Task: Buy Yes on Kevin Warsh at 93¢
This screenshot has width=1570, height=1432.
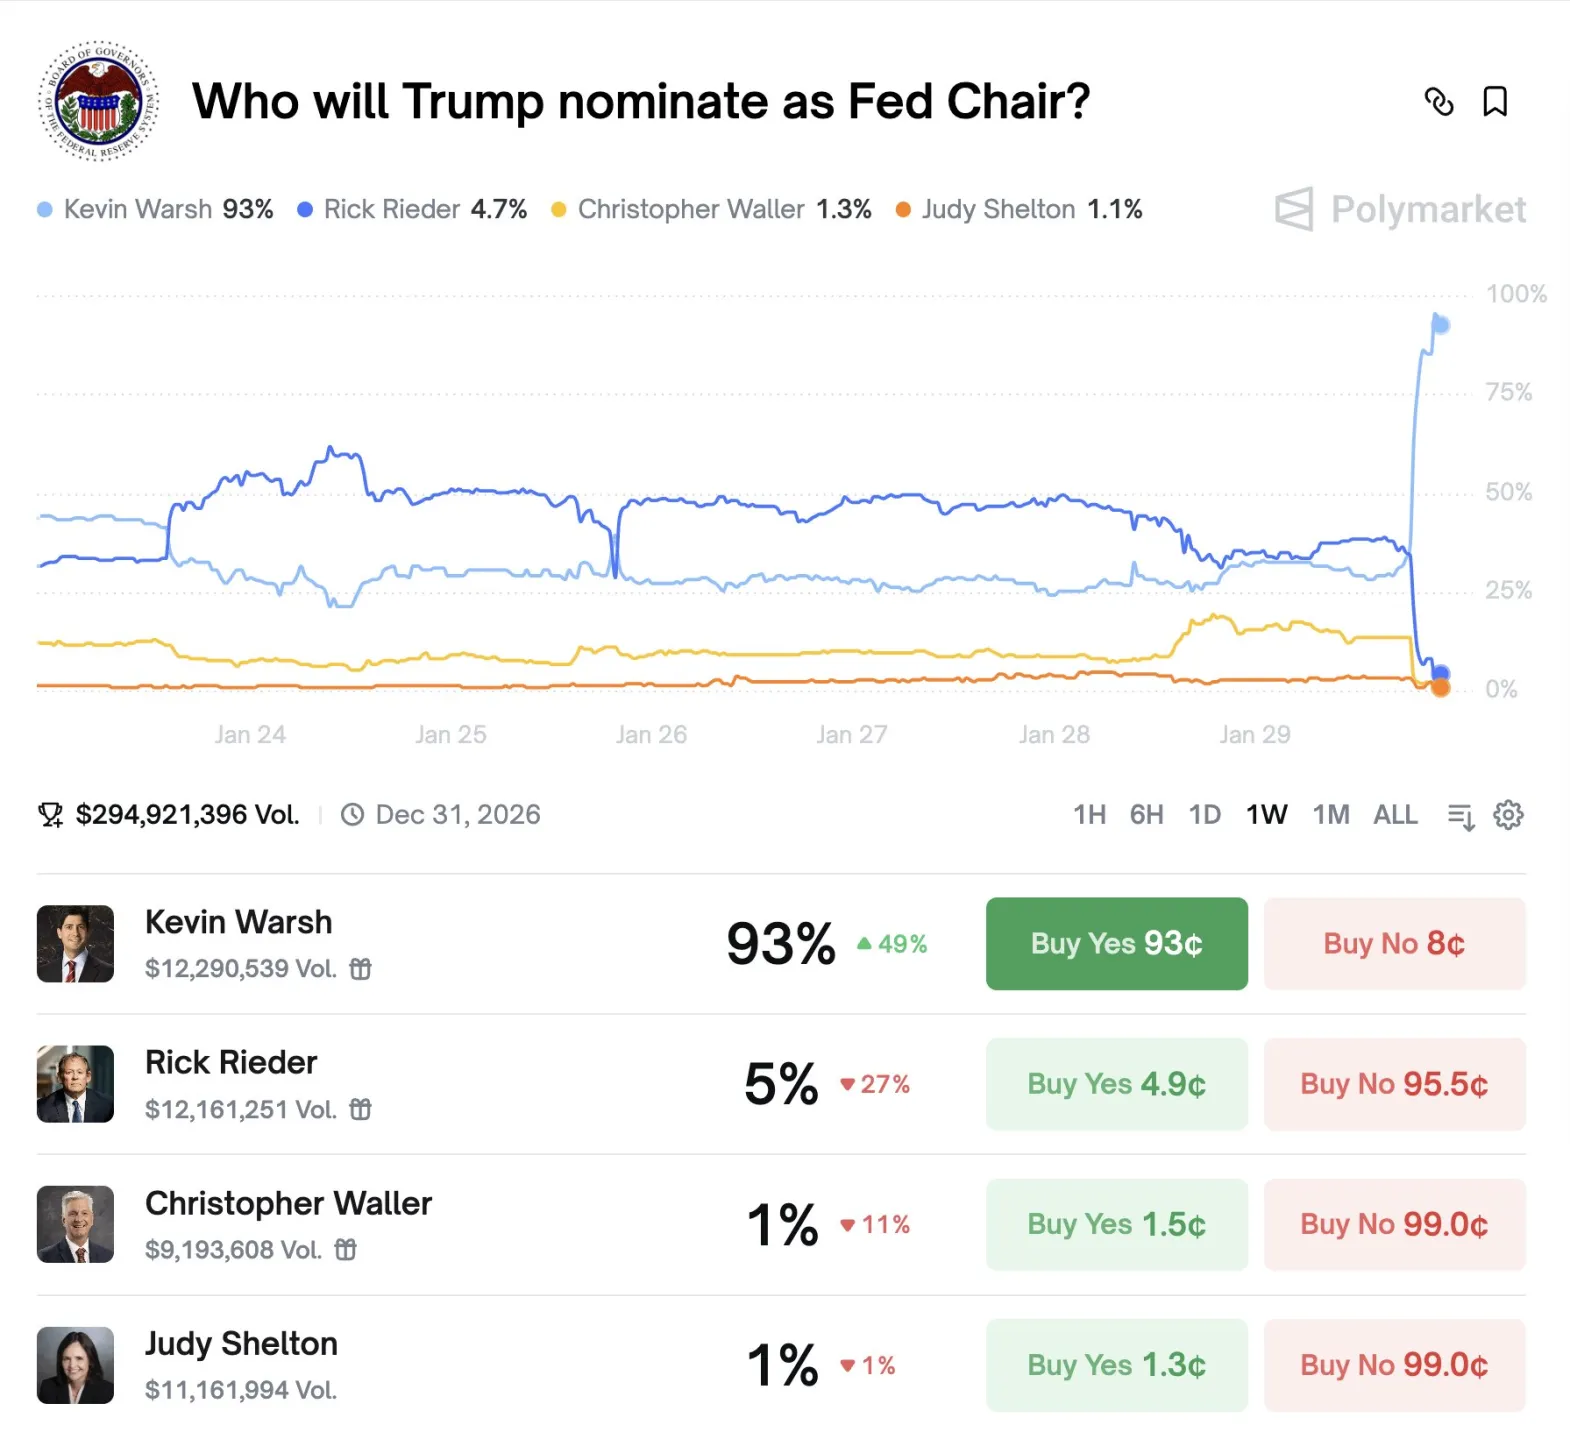Action: point(1116,943)
